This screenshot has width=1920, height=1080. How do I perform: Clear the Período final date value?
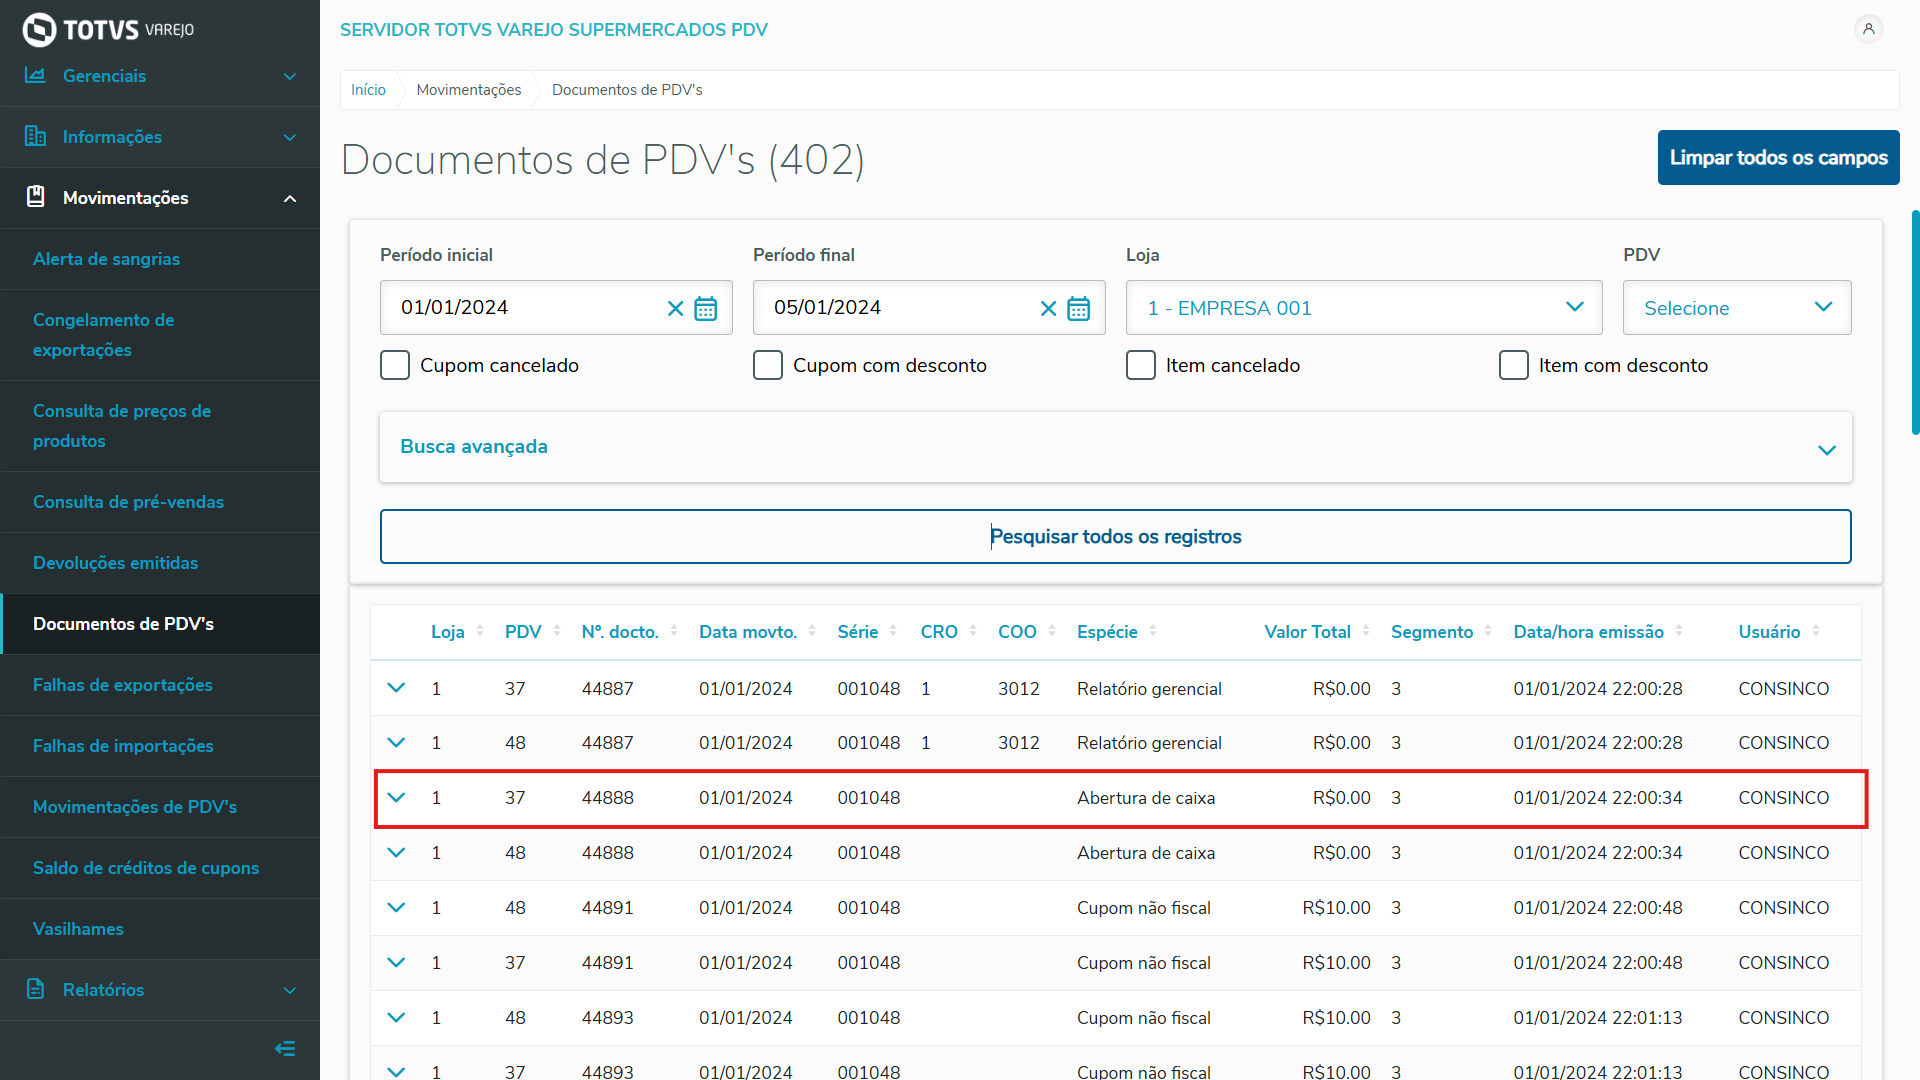[1048, 309]
